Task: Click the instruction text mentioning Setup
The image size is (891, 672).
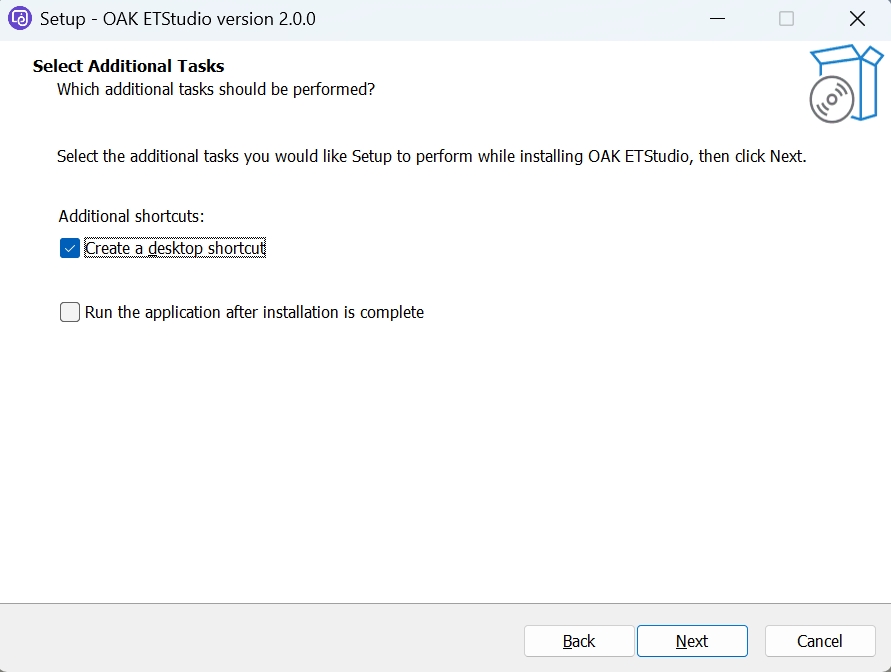Action: click(x=431, y=156)
